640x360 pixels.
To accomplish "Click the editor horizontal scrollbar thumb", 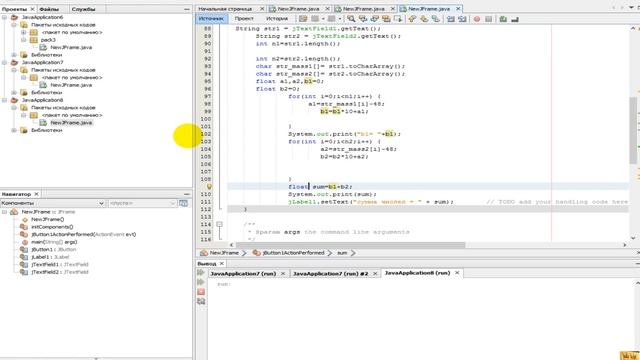I will tap(350, 245).
